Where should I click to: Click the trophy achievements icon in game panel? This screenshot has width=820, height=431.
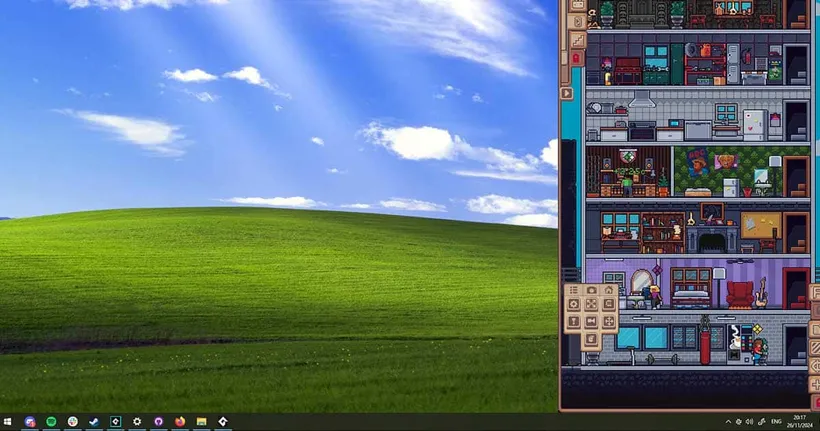tap(574, 321)
